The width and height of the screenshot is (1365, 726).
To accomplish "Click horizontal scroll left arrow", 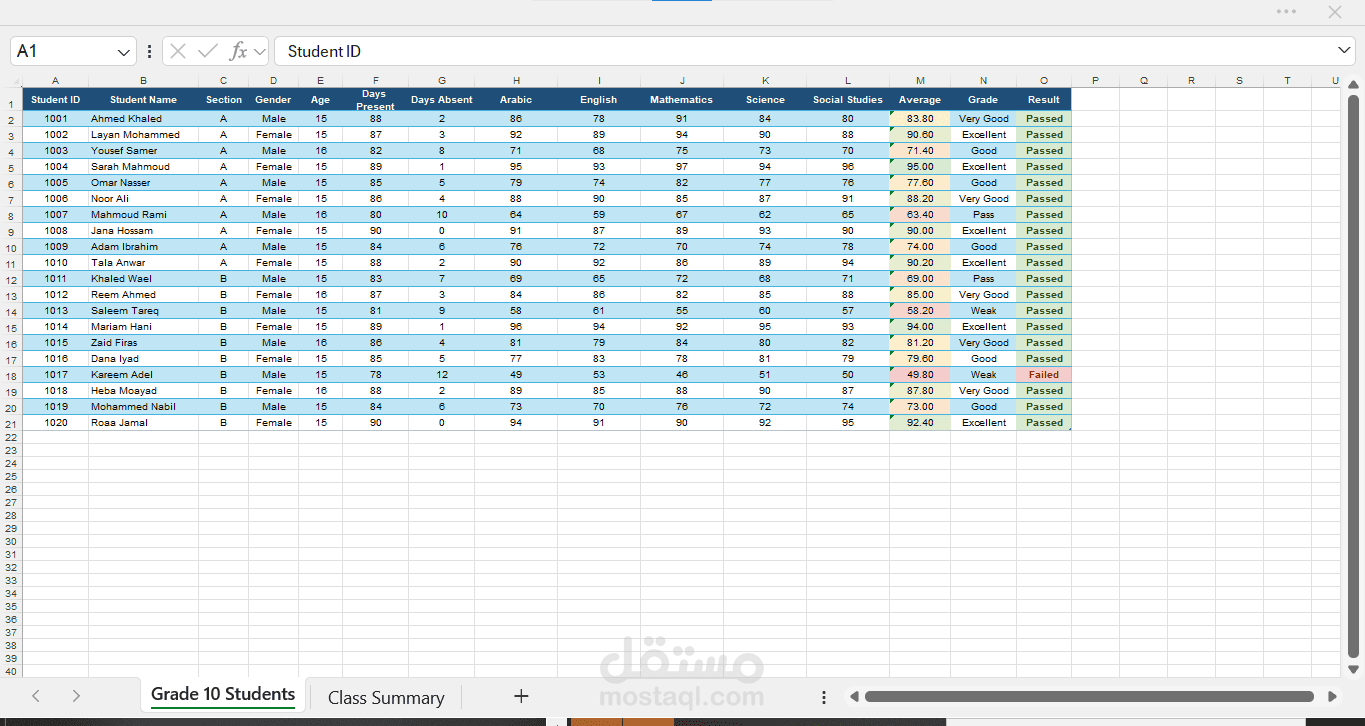I will (854, 697).
